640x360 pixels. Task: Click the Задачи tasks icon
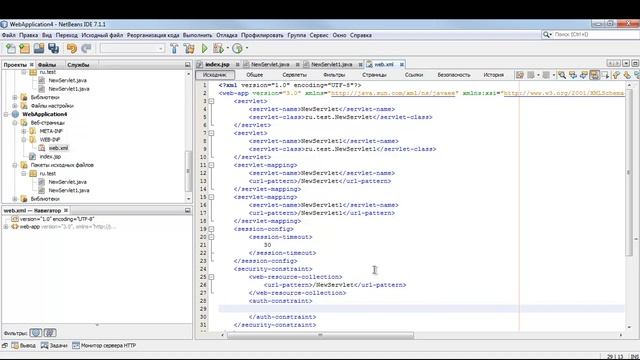pyautogui.click(x=44, y=345)
